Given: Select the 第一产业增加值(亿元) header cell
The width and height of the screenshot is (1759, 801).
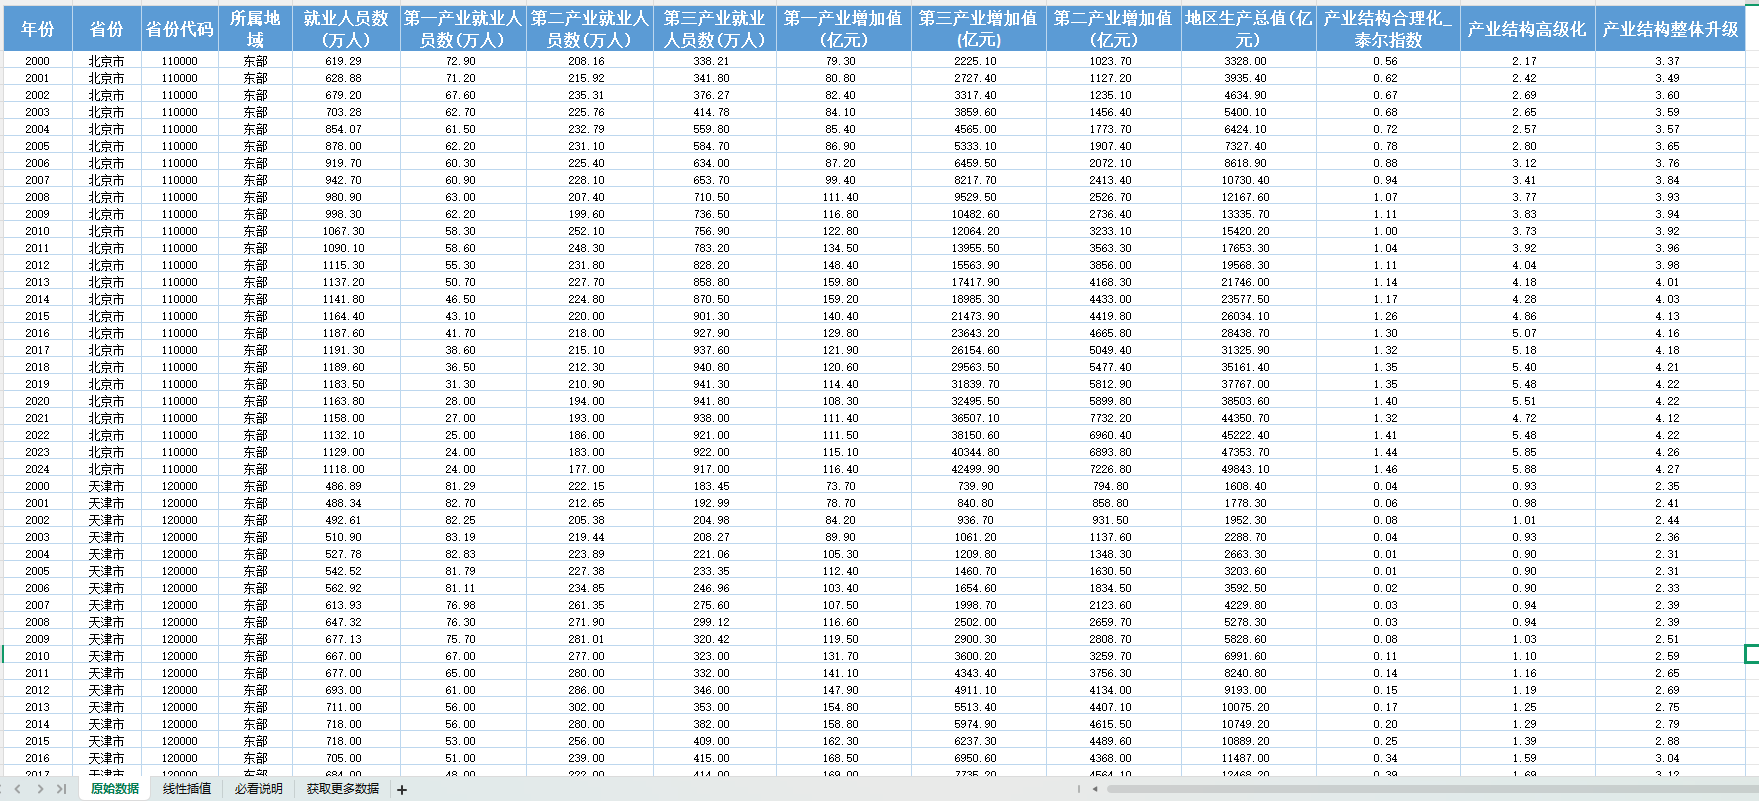Looking at the screenshot, I should point(843,29).
